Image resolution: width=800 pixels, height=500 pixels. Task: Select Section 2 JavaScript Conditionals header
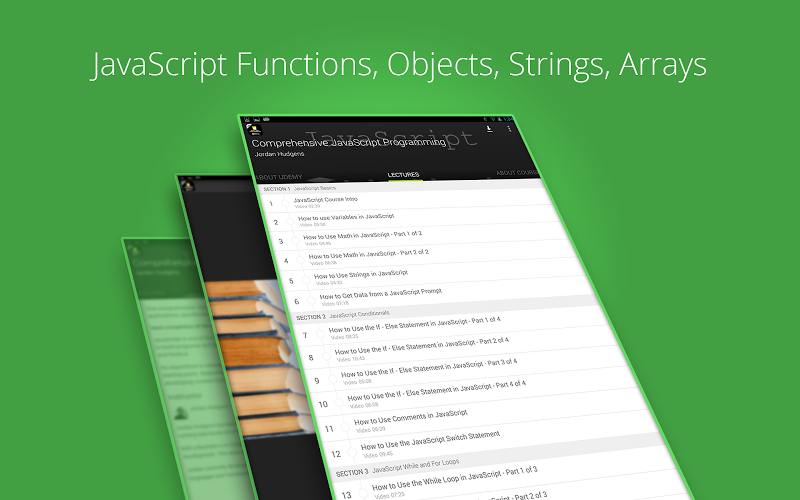[x=360, y=314]
